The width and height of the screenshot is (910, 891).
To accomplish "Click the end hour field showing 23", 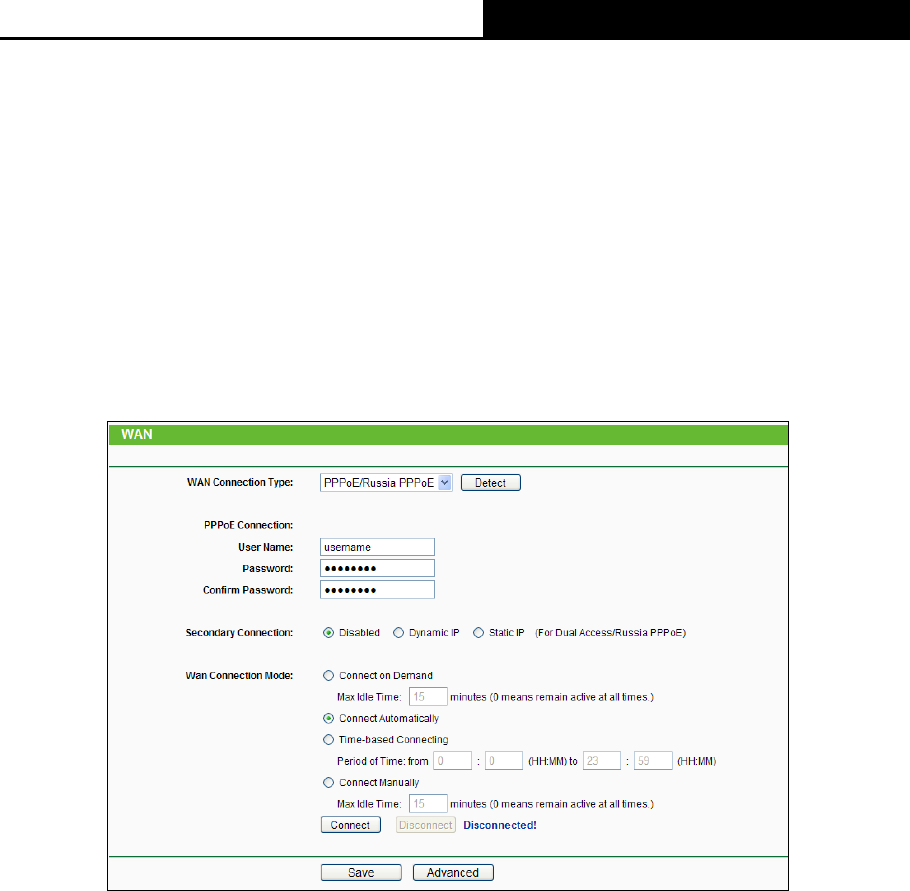I will click(x=602, y=761).
